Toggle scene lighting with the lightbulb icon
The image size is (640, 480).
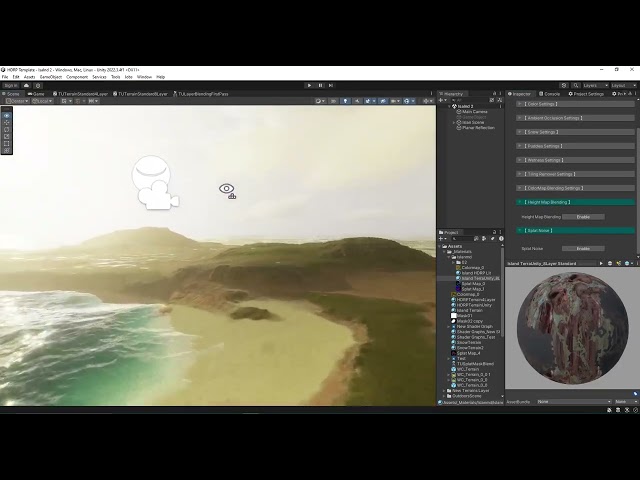[x=345, y=101]
